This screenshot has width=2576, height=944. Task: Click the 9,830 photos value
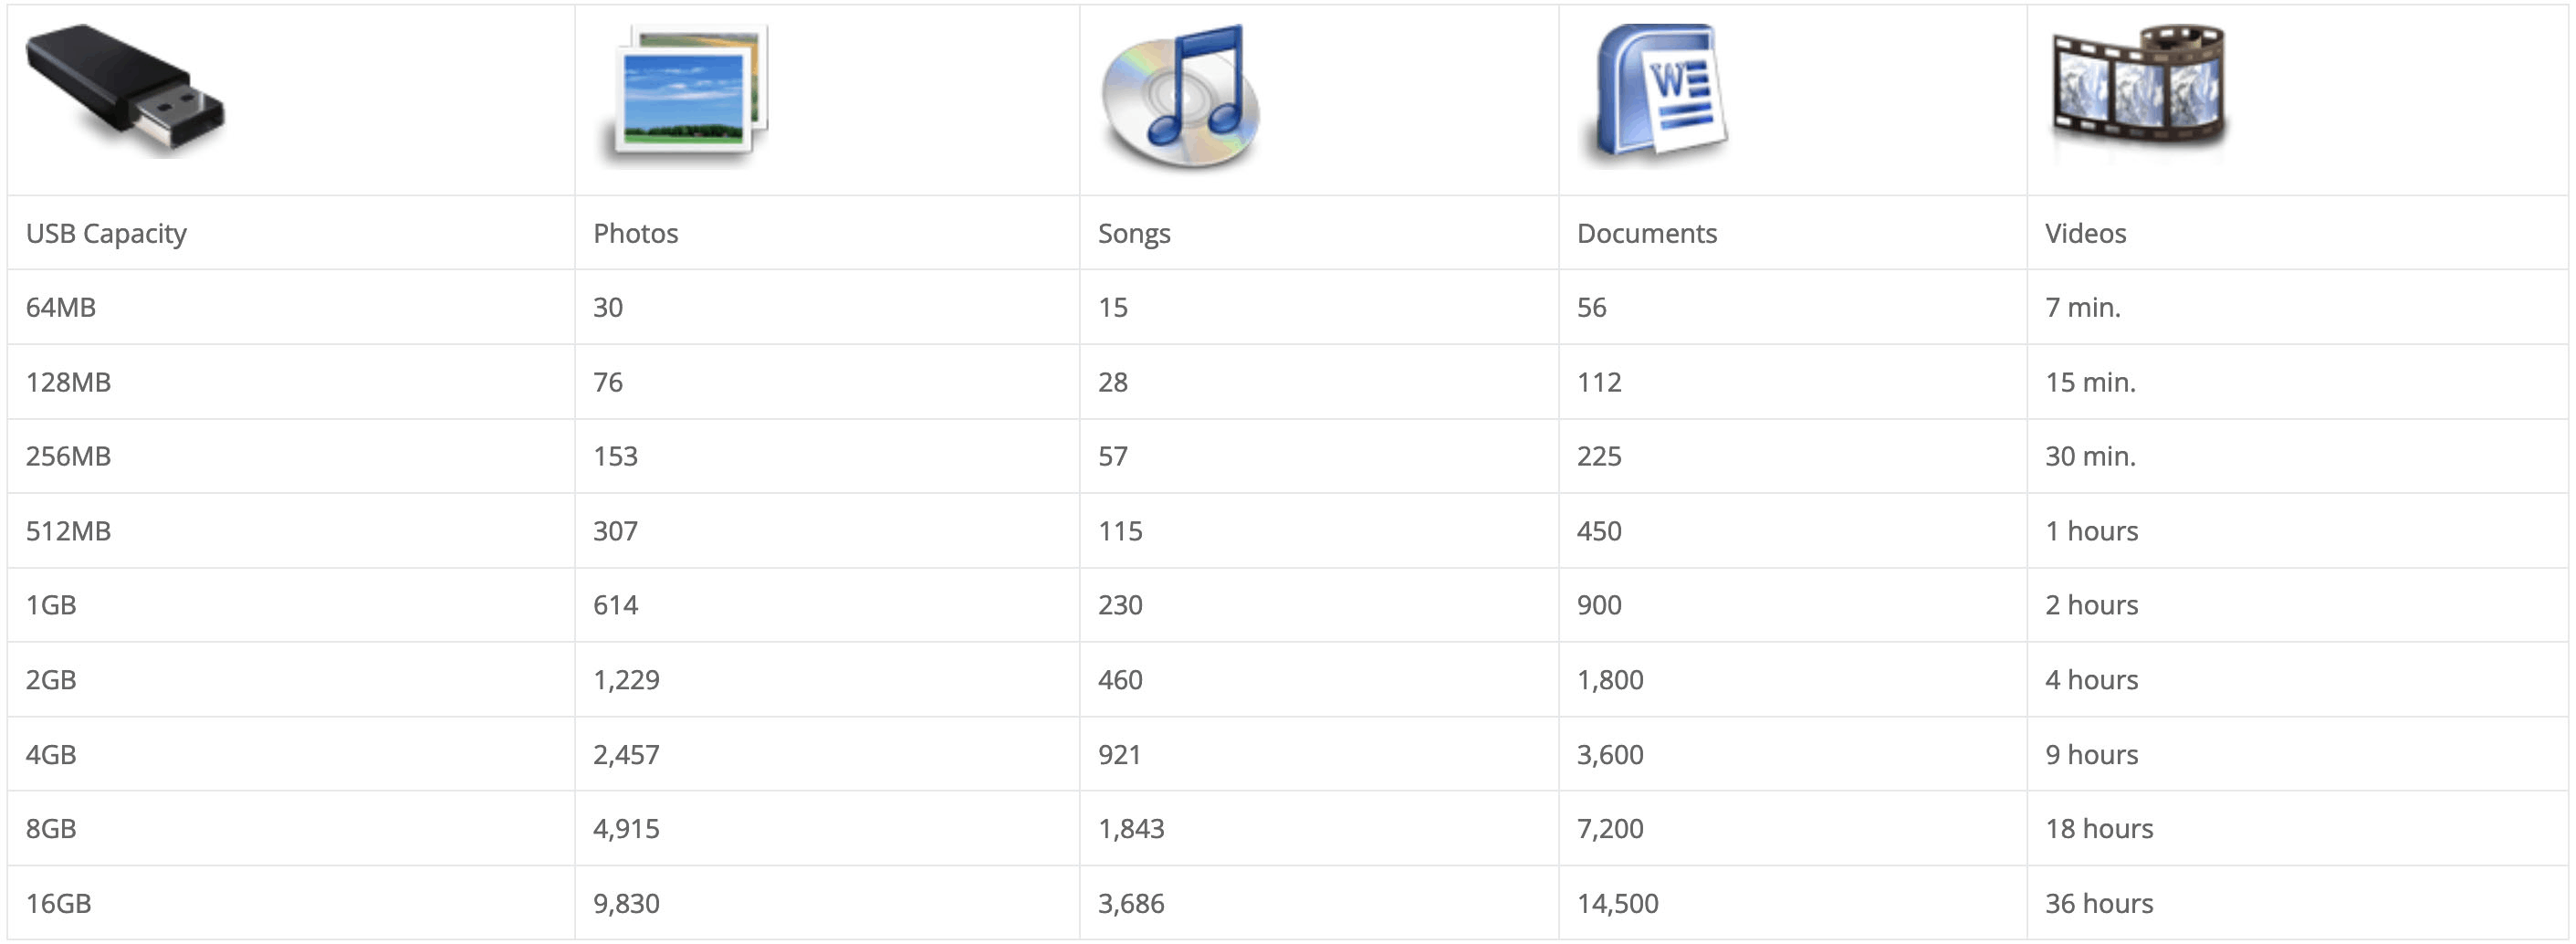(626, 903)
